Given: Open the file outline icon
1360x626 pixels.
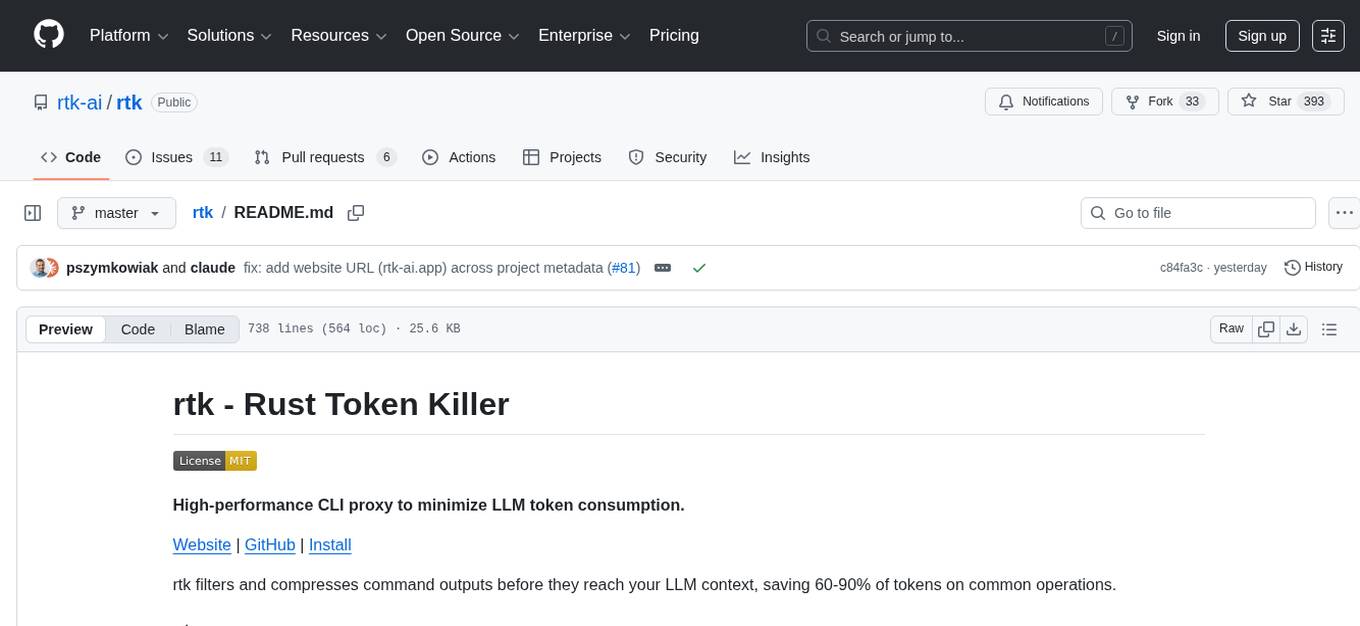Looking at the screenshot, I should (x=1329, y=328).
